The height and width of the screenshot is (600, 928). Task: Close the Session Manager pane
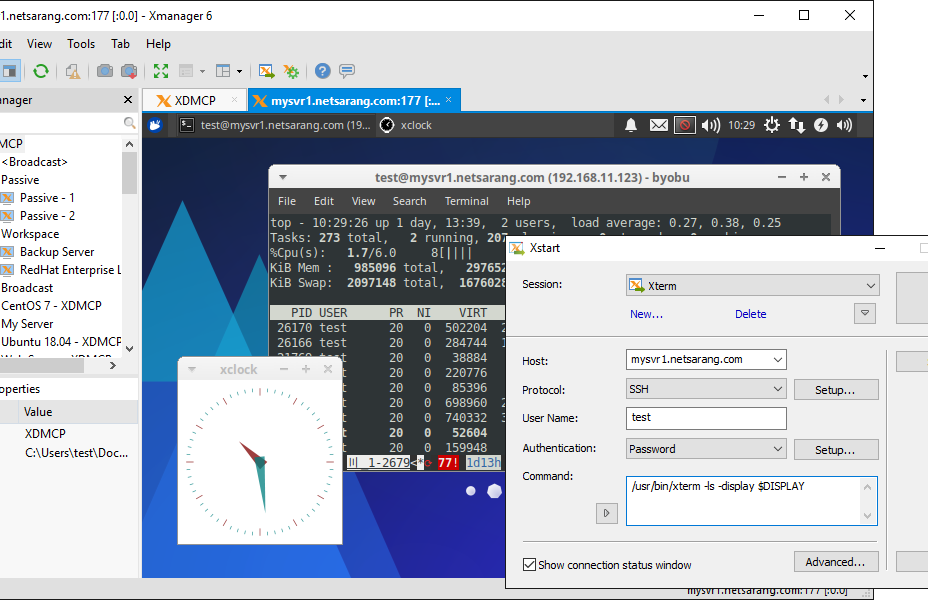coord(128,99)
